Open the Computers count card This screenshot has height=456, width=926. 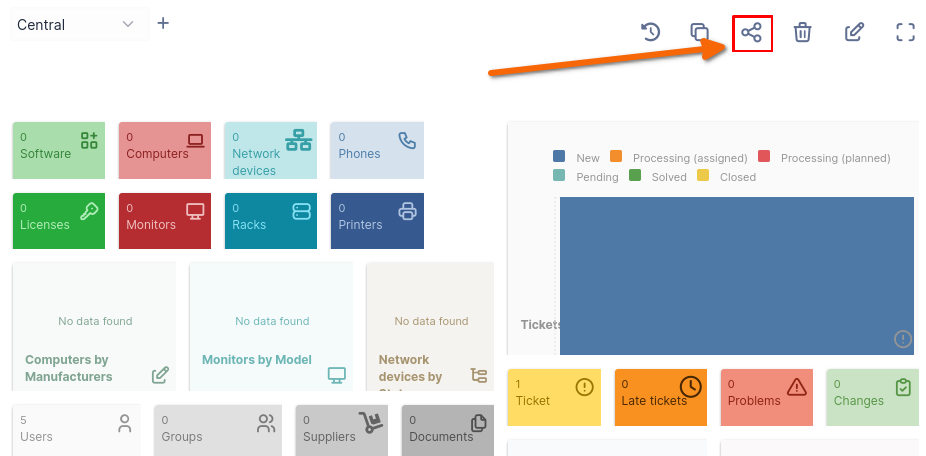(166, 150)
